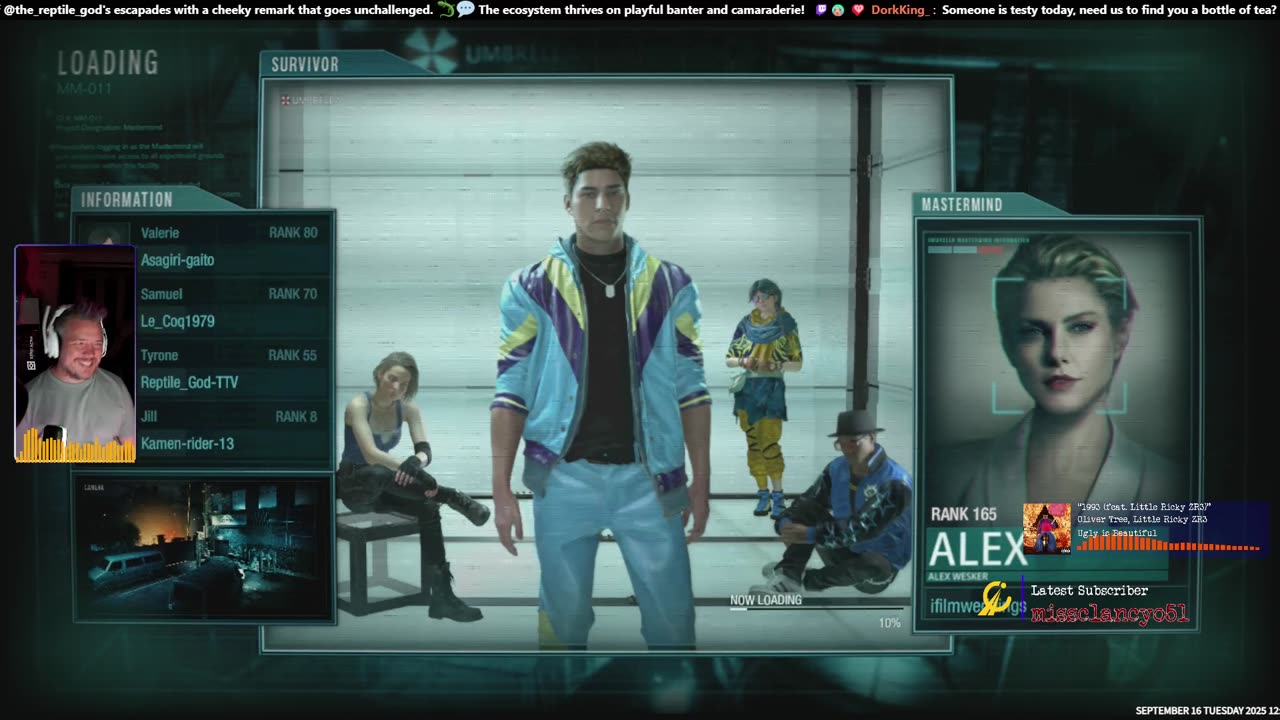
Task: Click the heart badge next to DorkKing_
Action: pyautogui.click(x=858, y=10)
